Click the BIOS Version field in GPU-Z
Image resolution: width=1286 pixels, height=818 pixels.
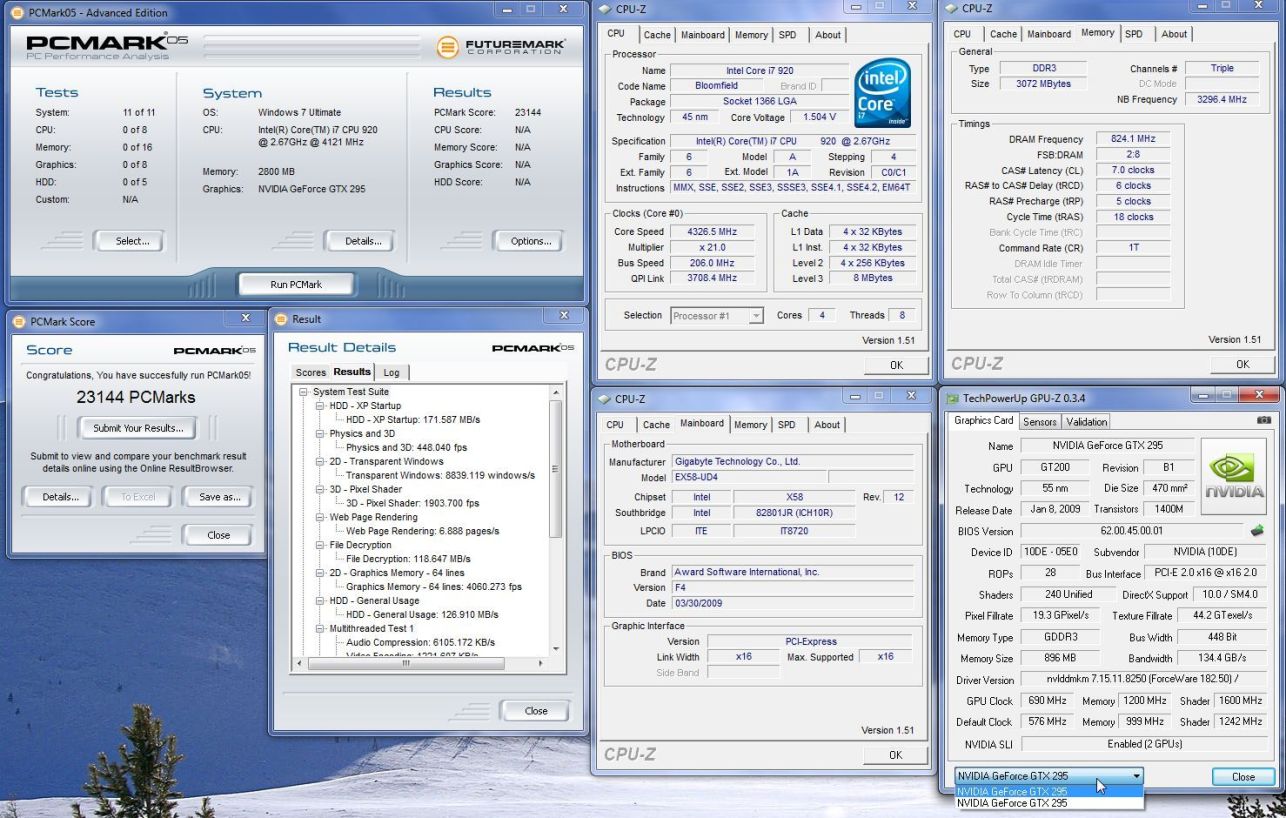[1130, 531]
